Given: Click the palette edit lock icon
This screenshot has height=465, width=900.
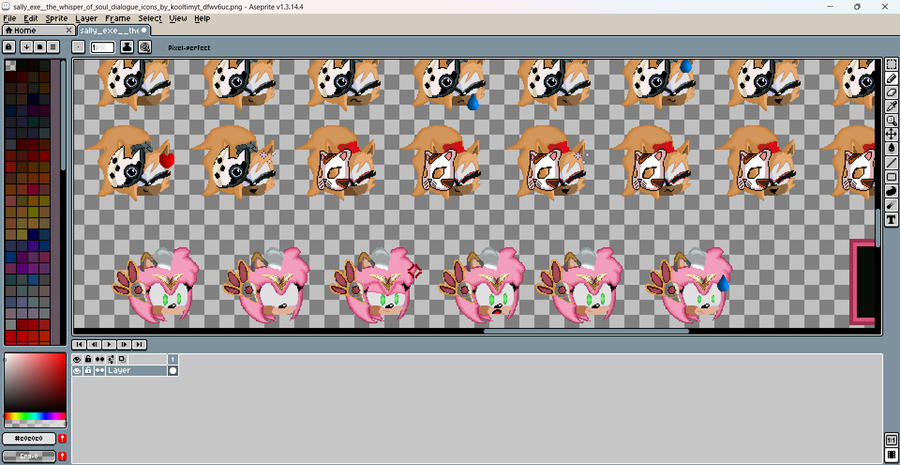Looking at the screenshot, I should point(9,47).
